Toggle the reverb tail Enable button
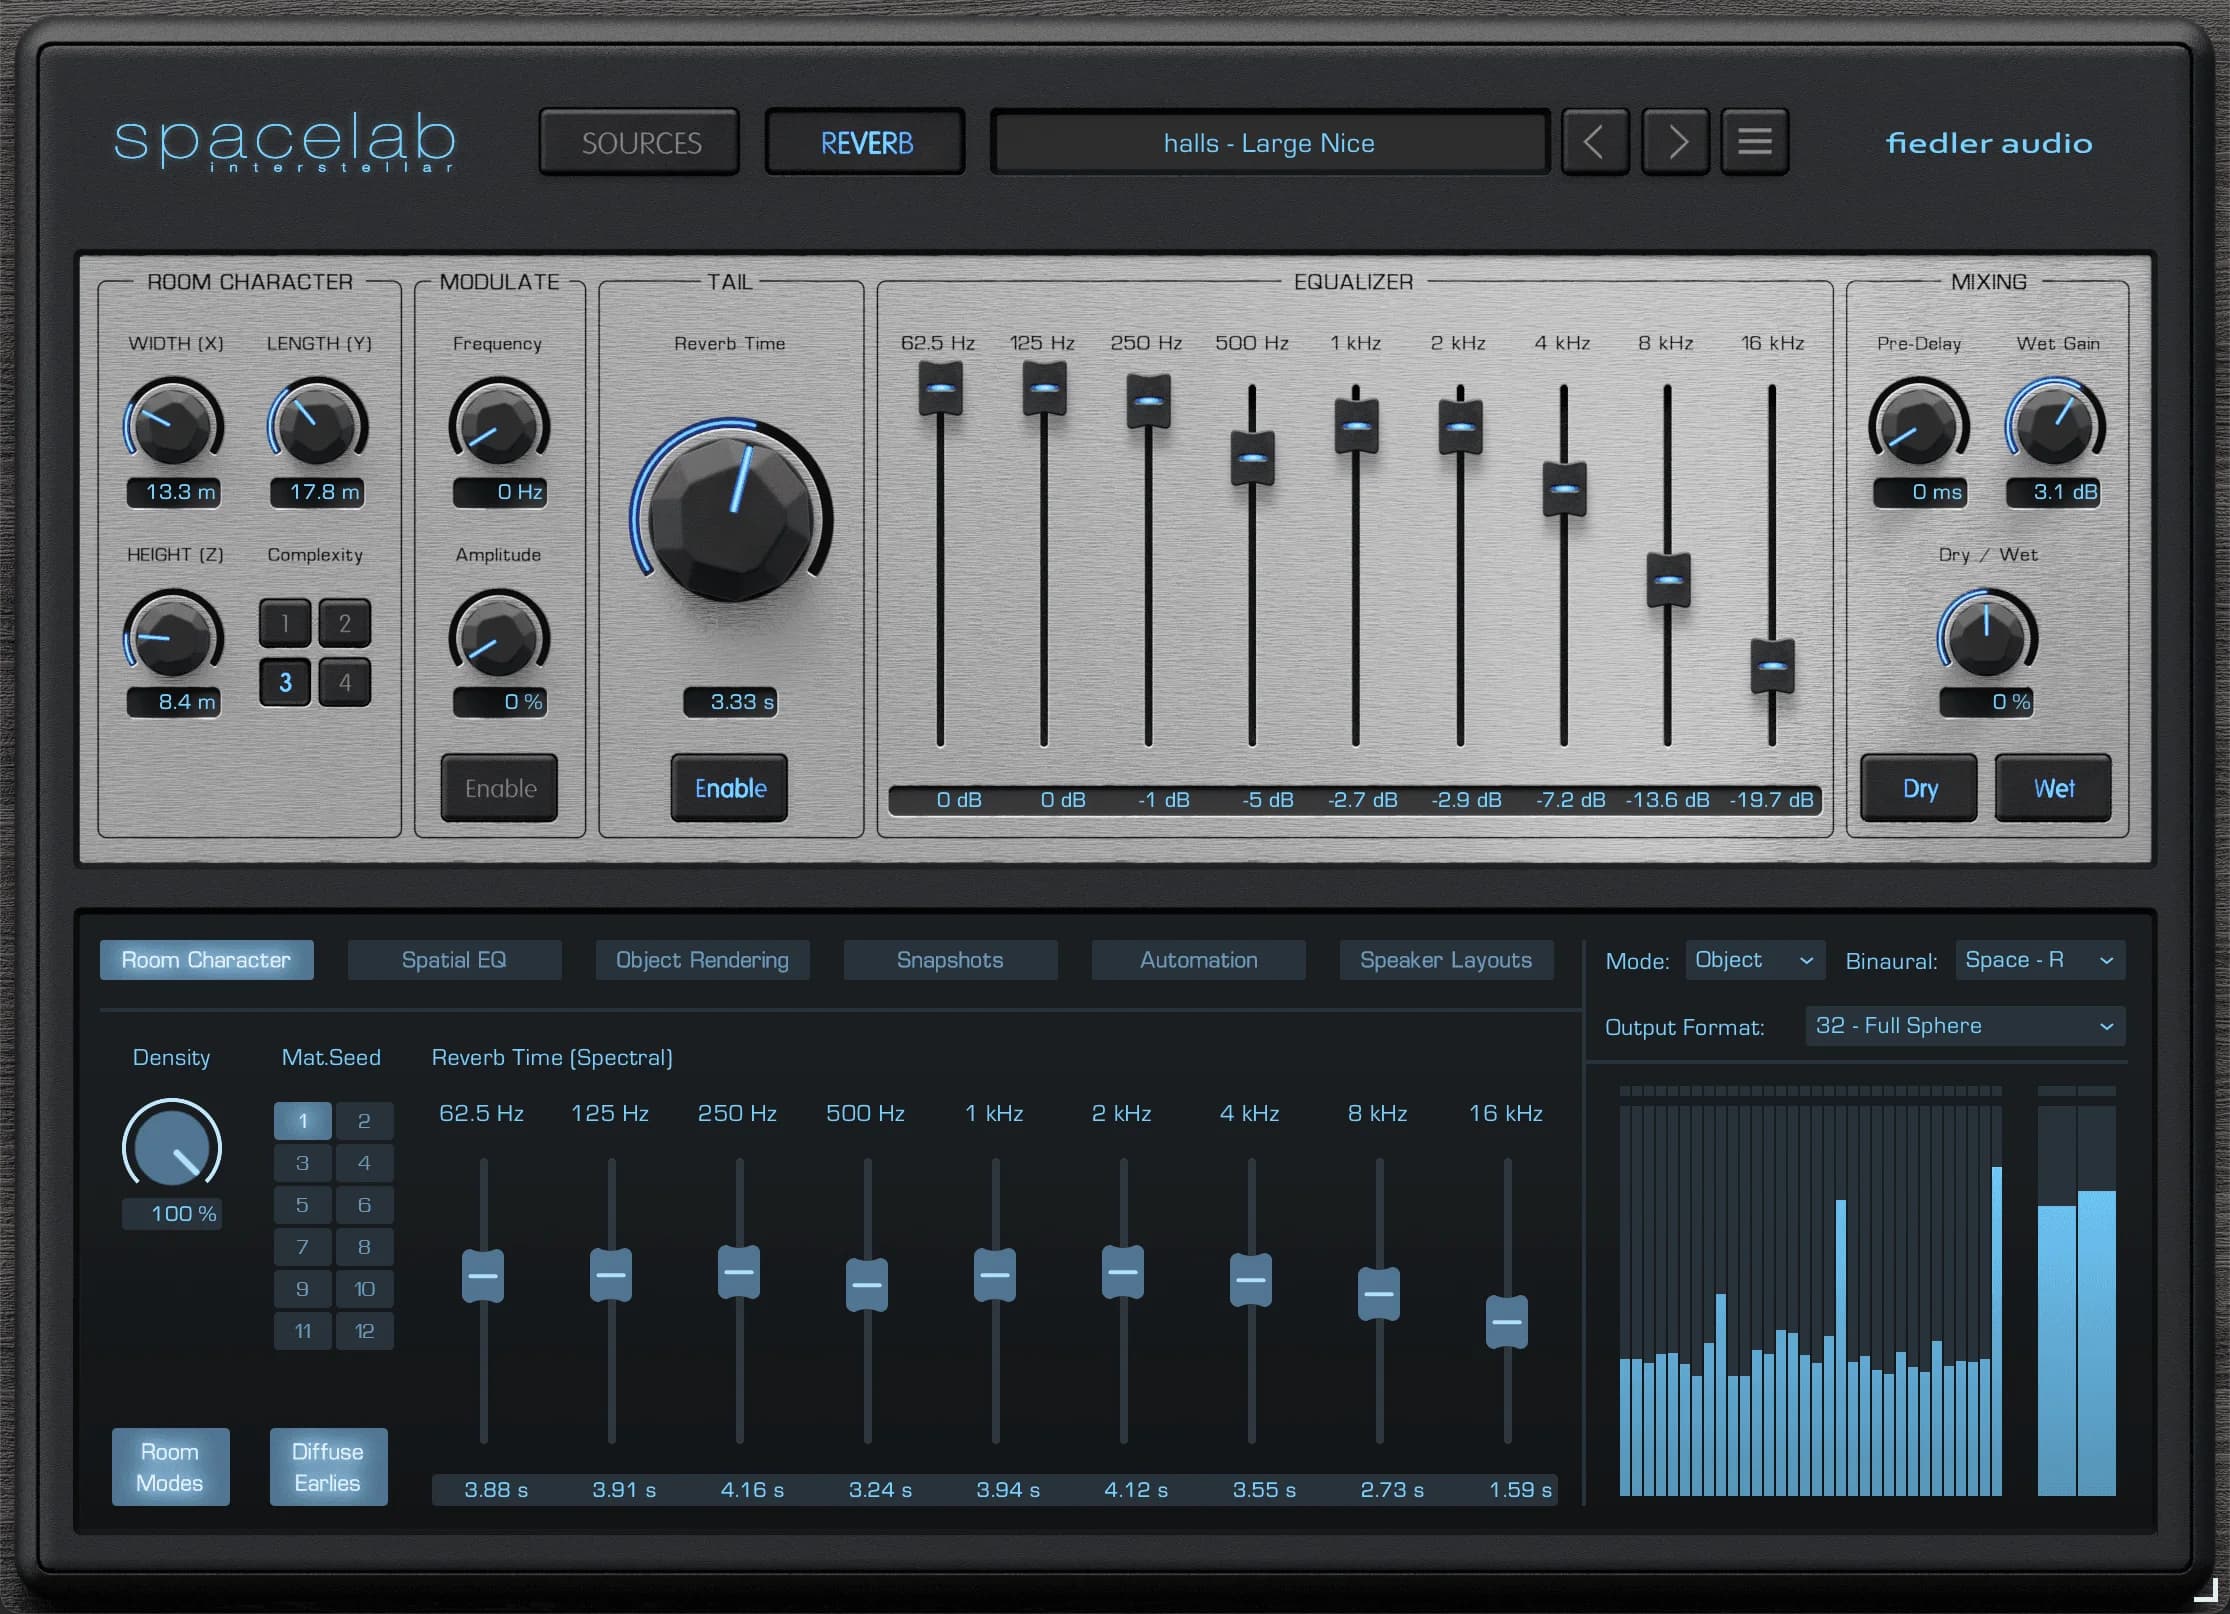The width and height of the screenshot is (2230, 1614). click(729, 788)
